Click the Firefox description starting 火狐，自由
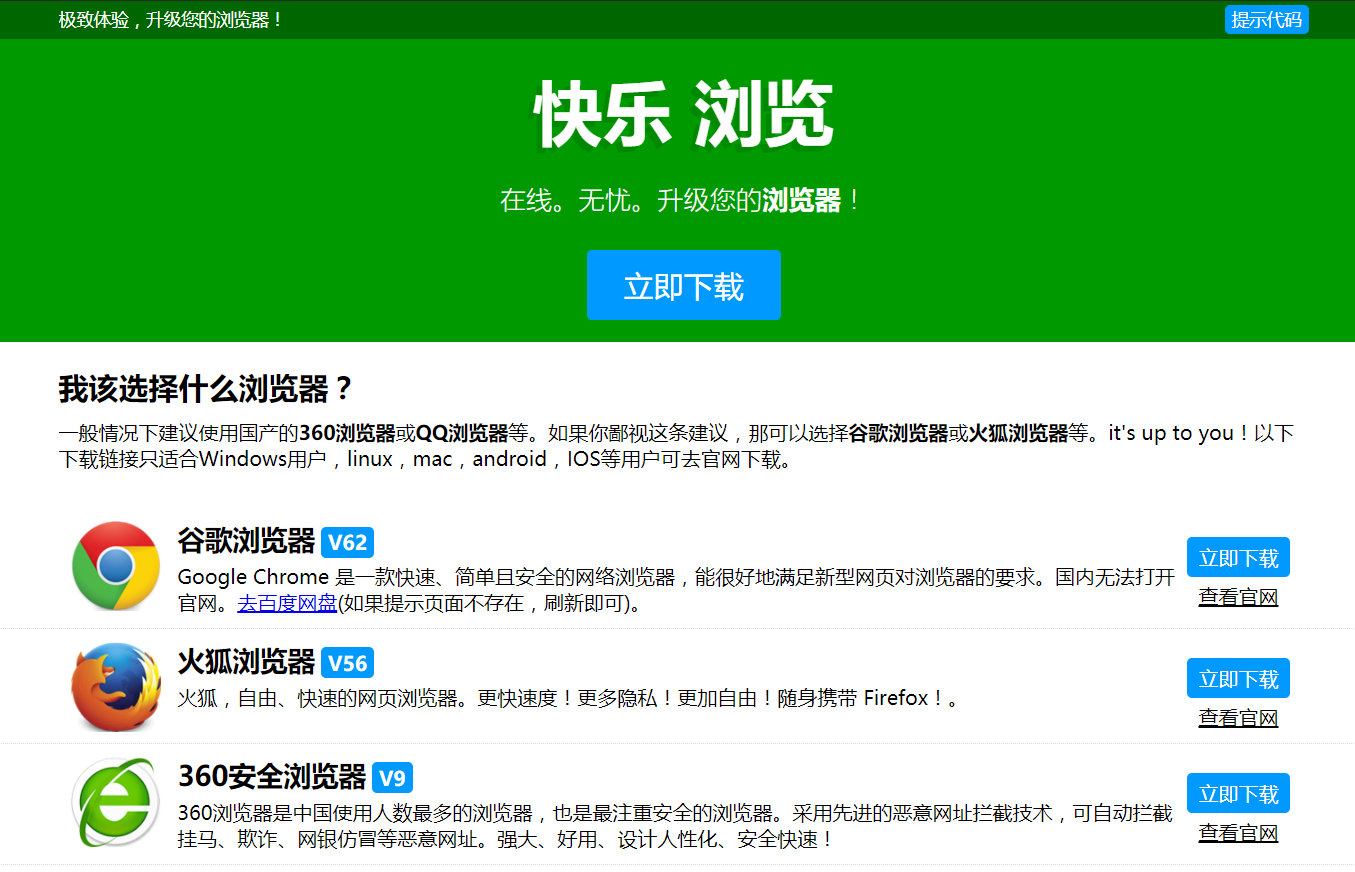Viewport: 1355px width, 872px height. click(x=569, y=698)
